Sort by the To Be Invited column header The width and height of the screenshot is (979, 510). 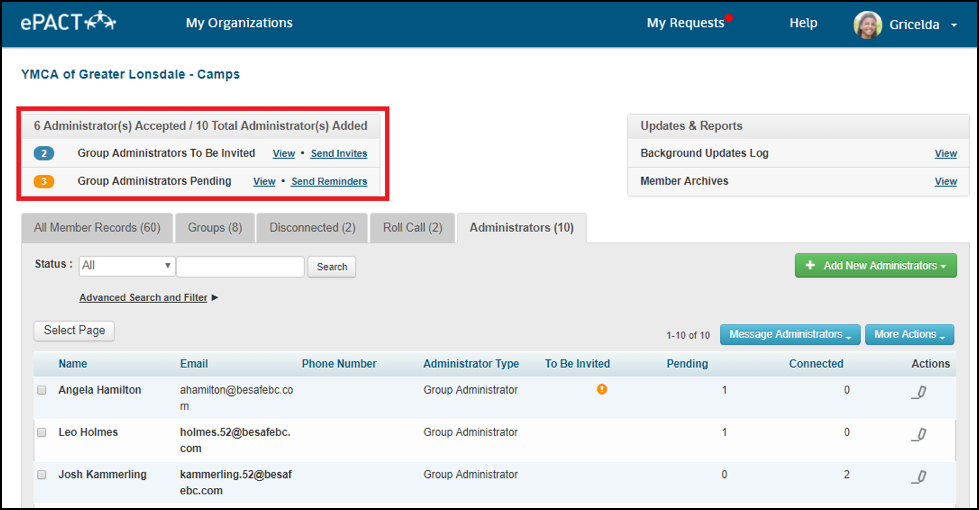[x=578, y=364]
